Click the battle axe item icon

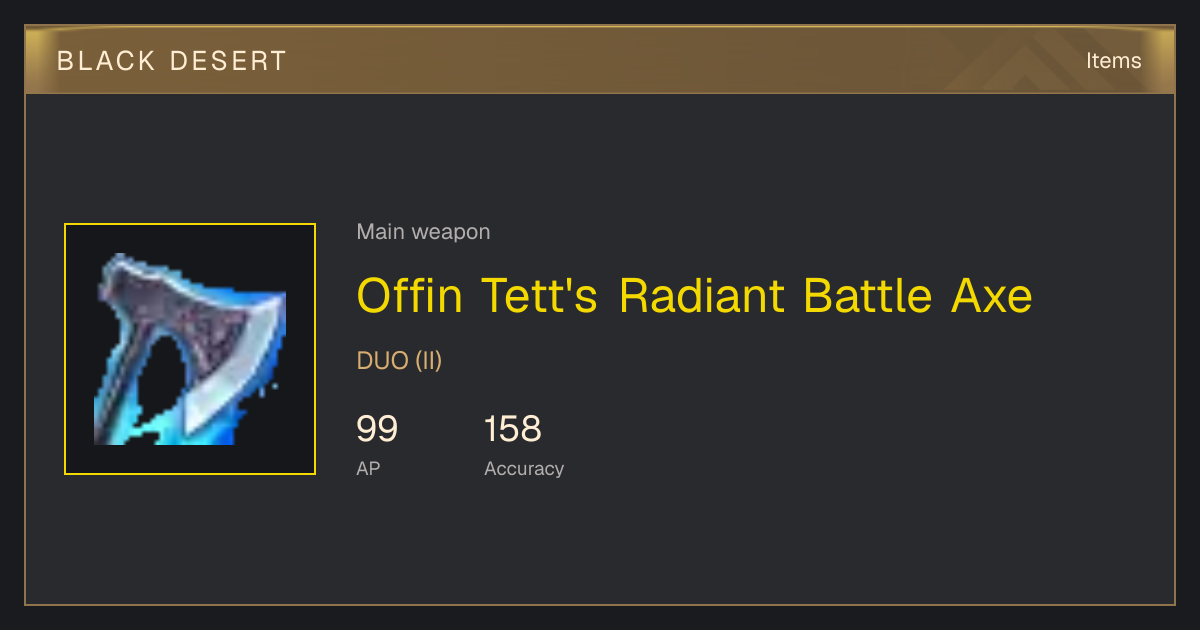190,349
